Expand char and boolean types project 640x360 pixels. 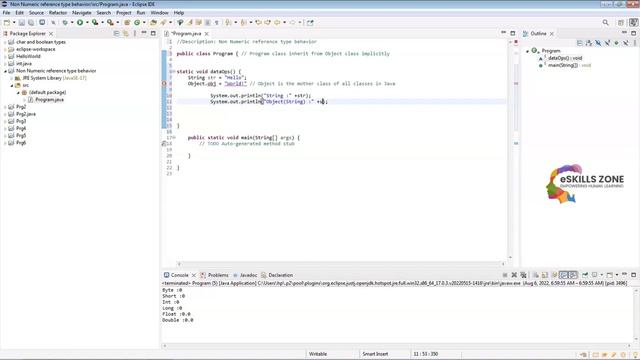point(5,42)
